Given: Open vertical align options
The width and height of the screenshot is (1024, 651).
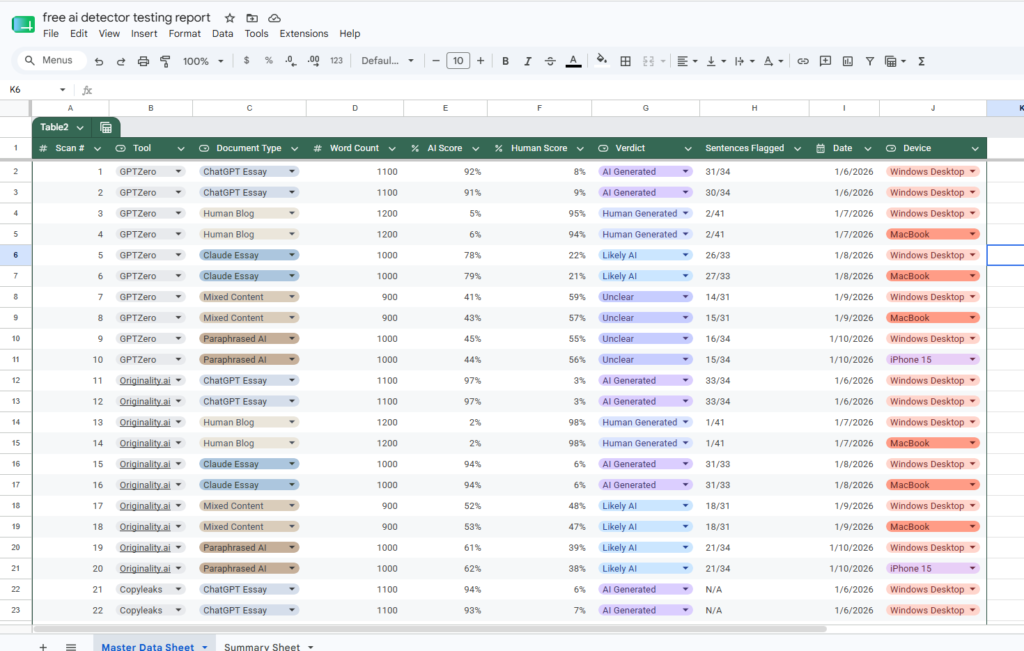Looking at the screenshot, I should [716, 61].
